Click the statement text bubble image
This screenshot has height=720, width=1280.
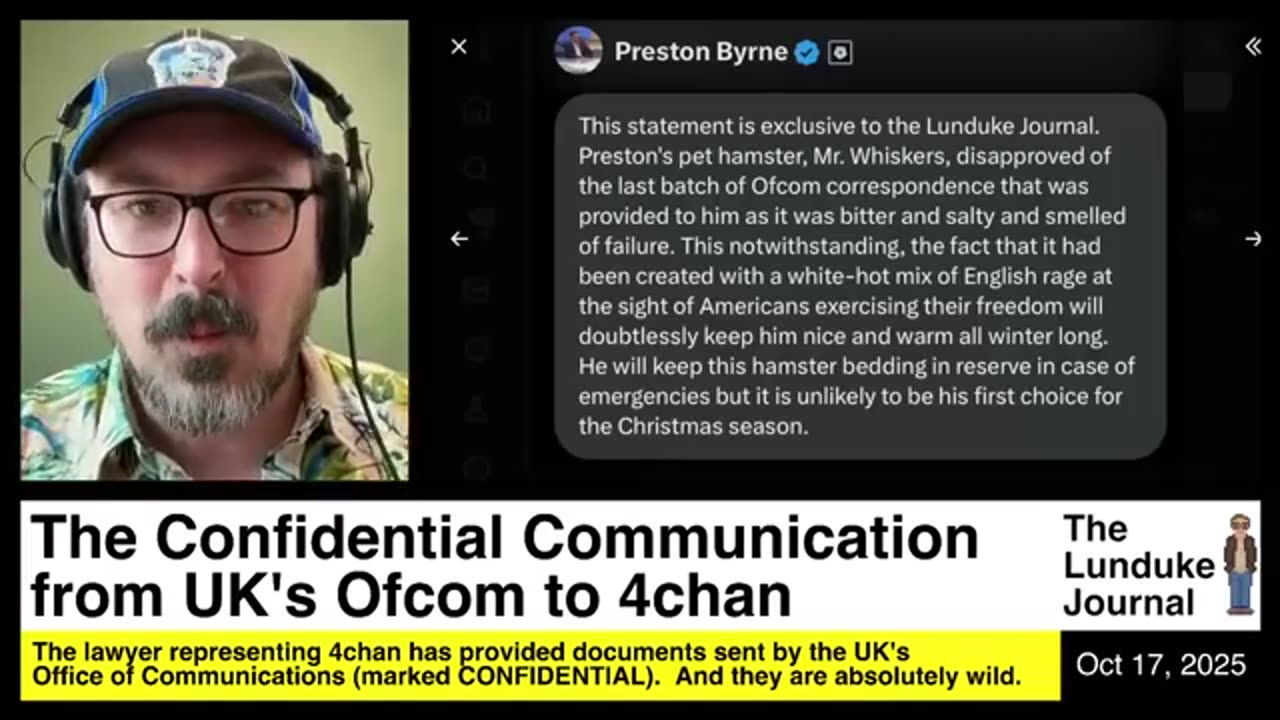coord(860,276)
